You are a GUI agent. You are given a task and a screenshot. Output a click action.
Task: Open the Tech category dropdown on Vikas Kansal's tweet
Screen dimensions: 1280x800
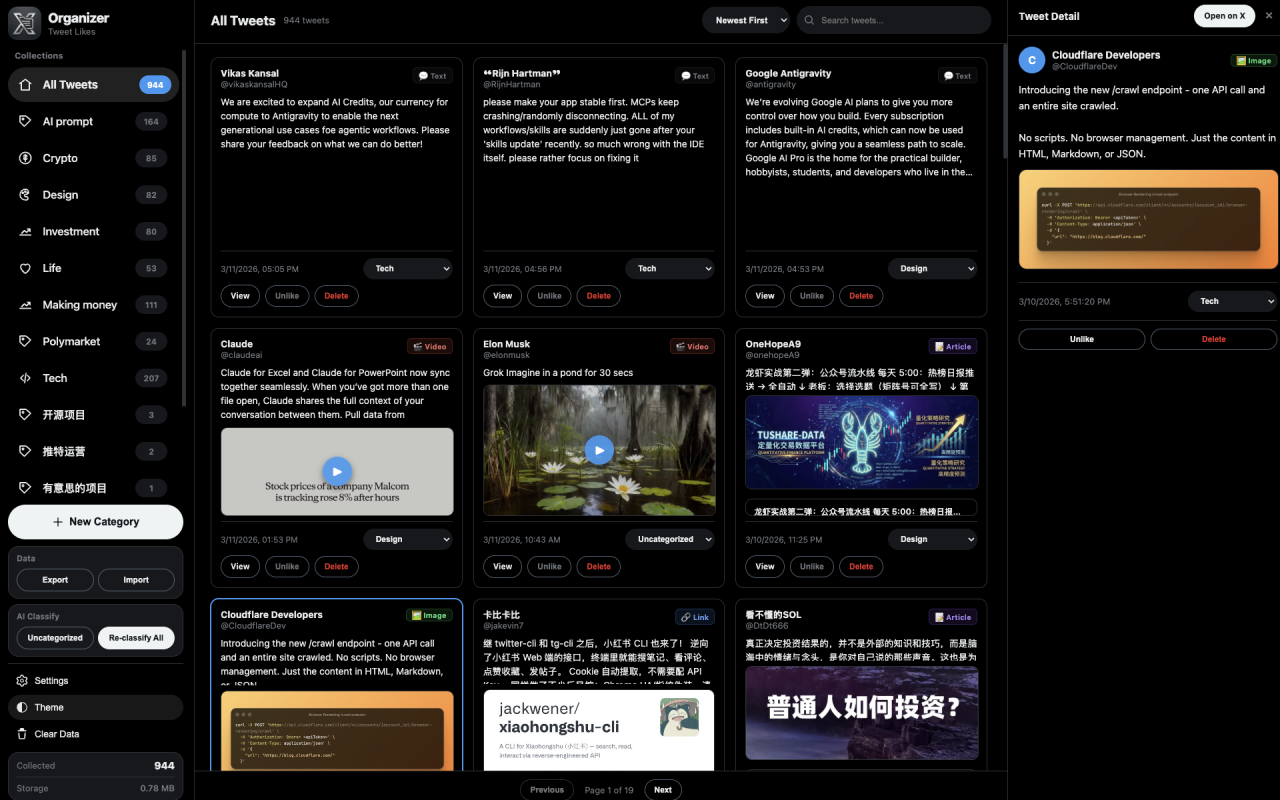point(408,269)
